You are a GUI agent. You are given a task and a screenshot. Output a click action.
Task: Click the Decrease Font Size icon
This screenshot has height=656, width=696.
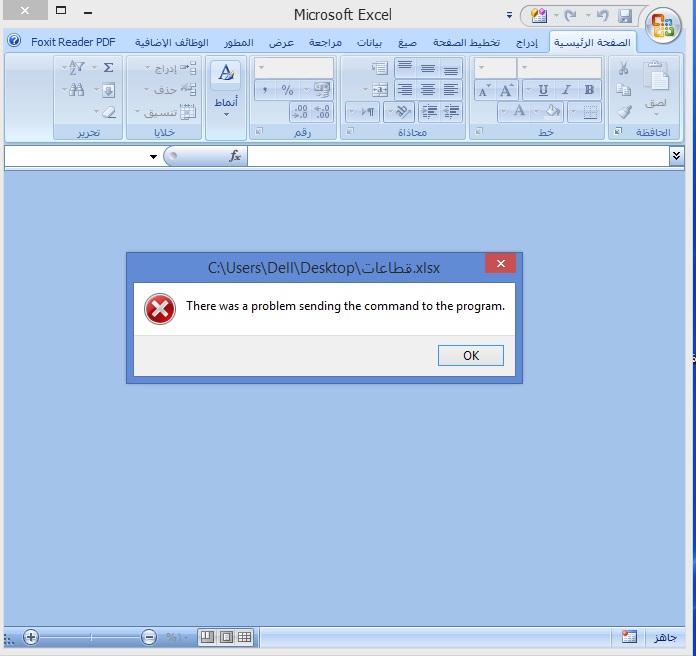pos(484,90)
